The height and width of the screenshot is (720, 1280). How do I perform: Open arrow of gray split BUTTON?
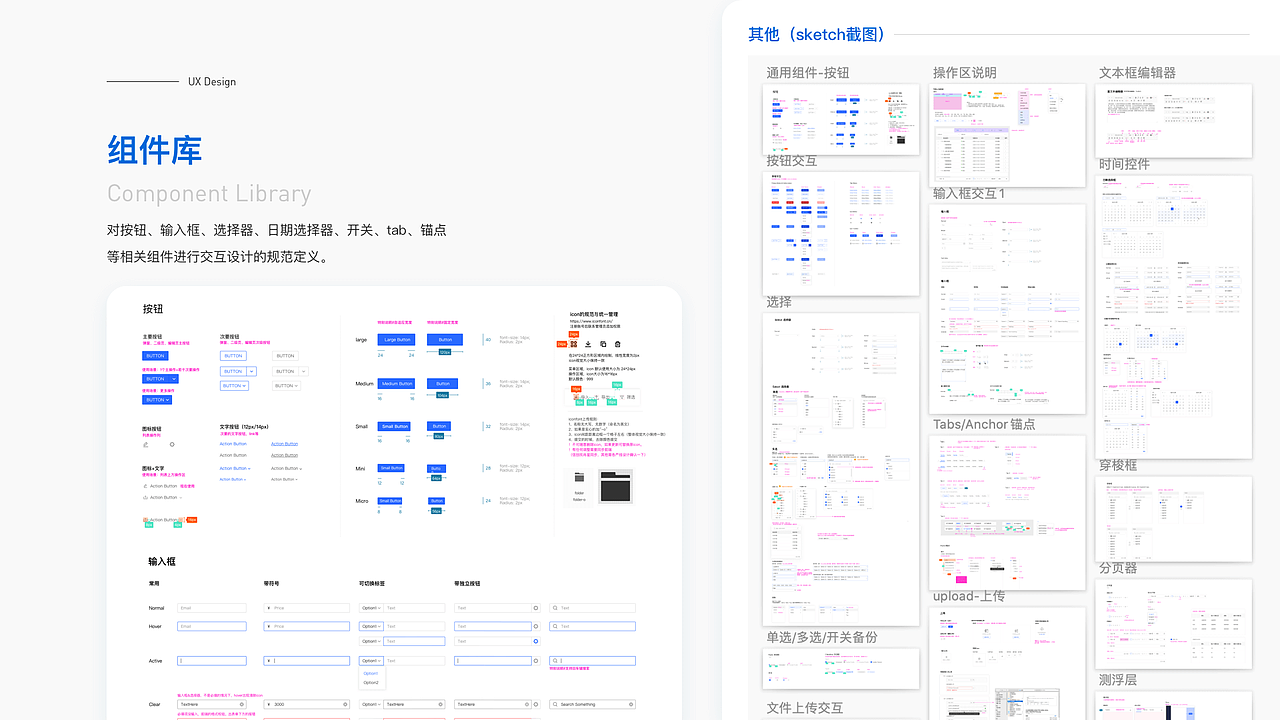[304, 371]
